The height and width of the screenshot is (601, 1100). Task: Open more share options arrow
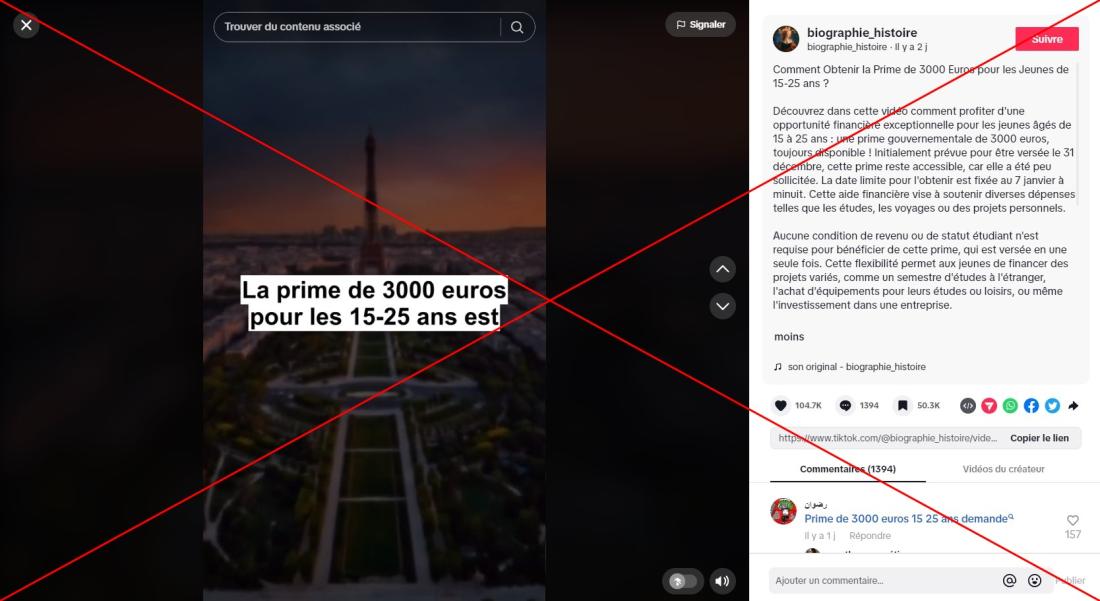1073,405
